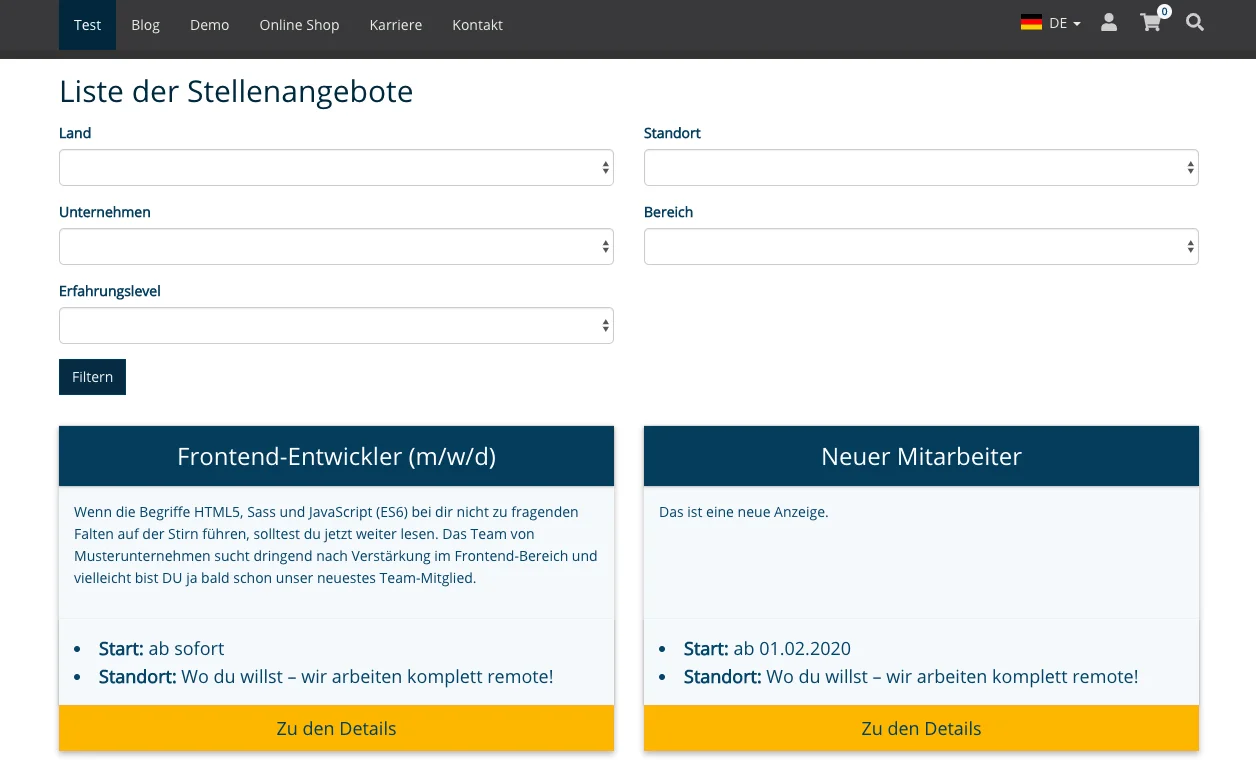The image size is (1256, 760).
Task: Click the shopping cart icon
Action: [1150, 23]
